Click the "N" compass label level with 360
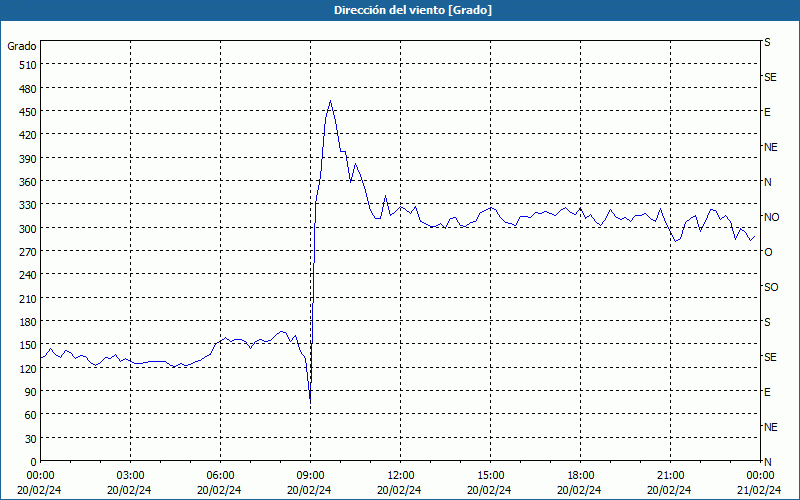The width and height of the screenshot is (800, 500). tap(767, 182)
